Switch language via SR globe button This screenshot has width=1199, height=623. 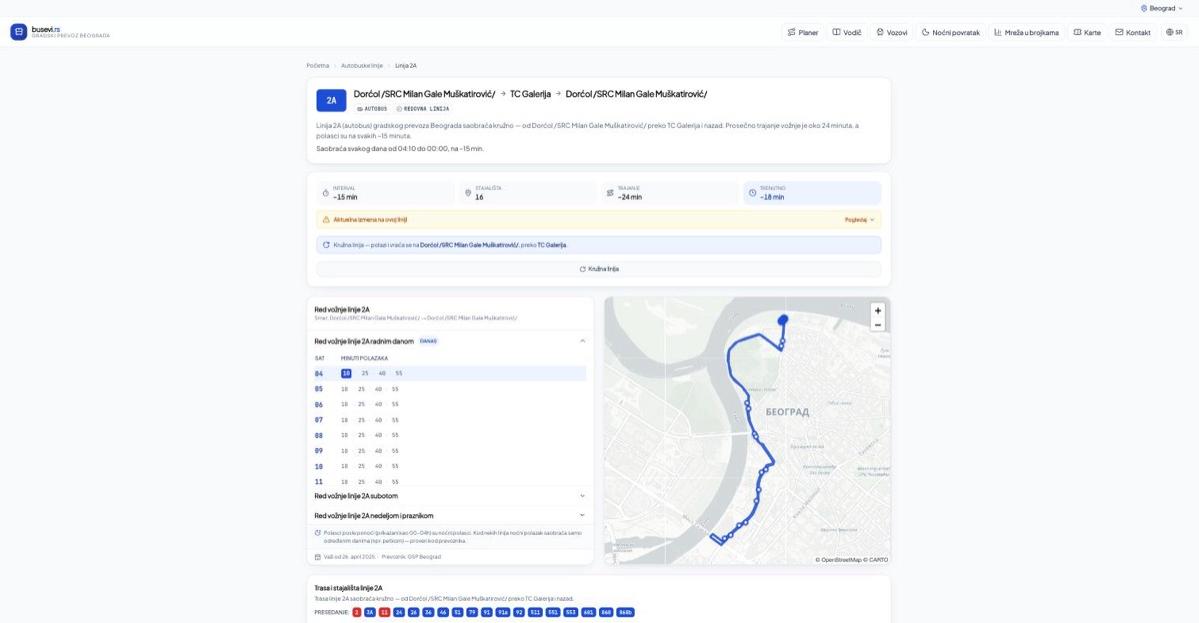coord(1174,32)
